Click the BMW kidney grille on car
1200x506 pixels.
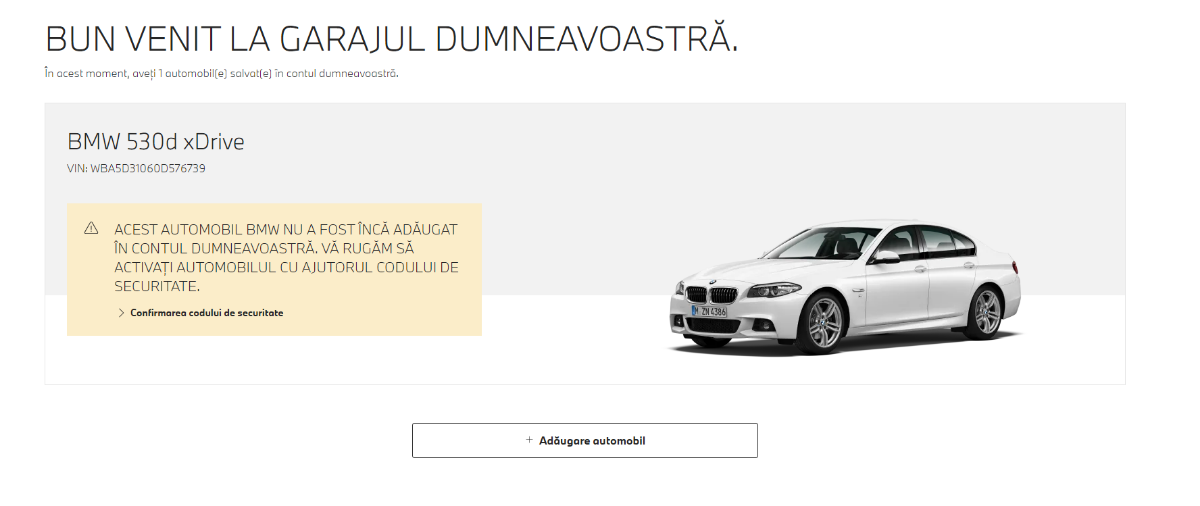(x=710, y=294)
